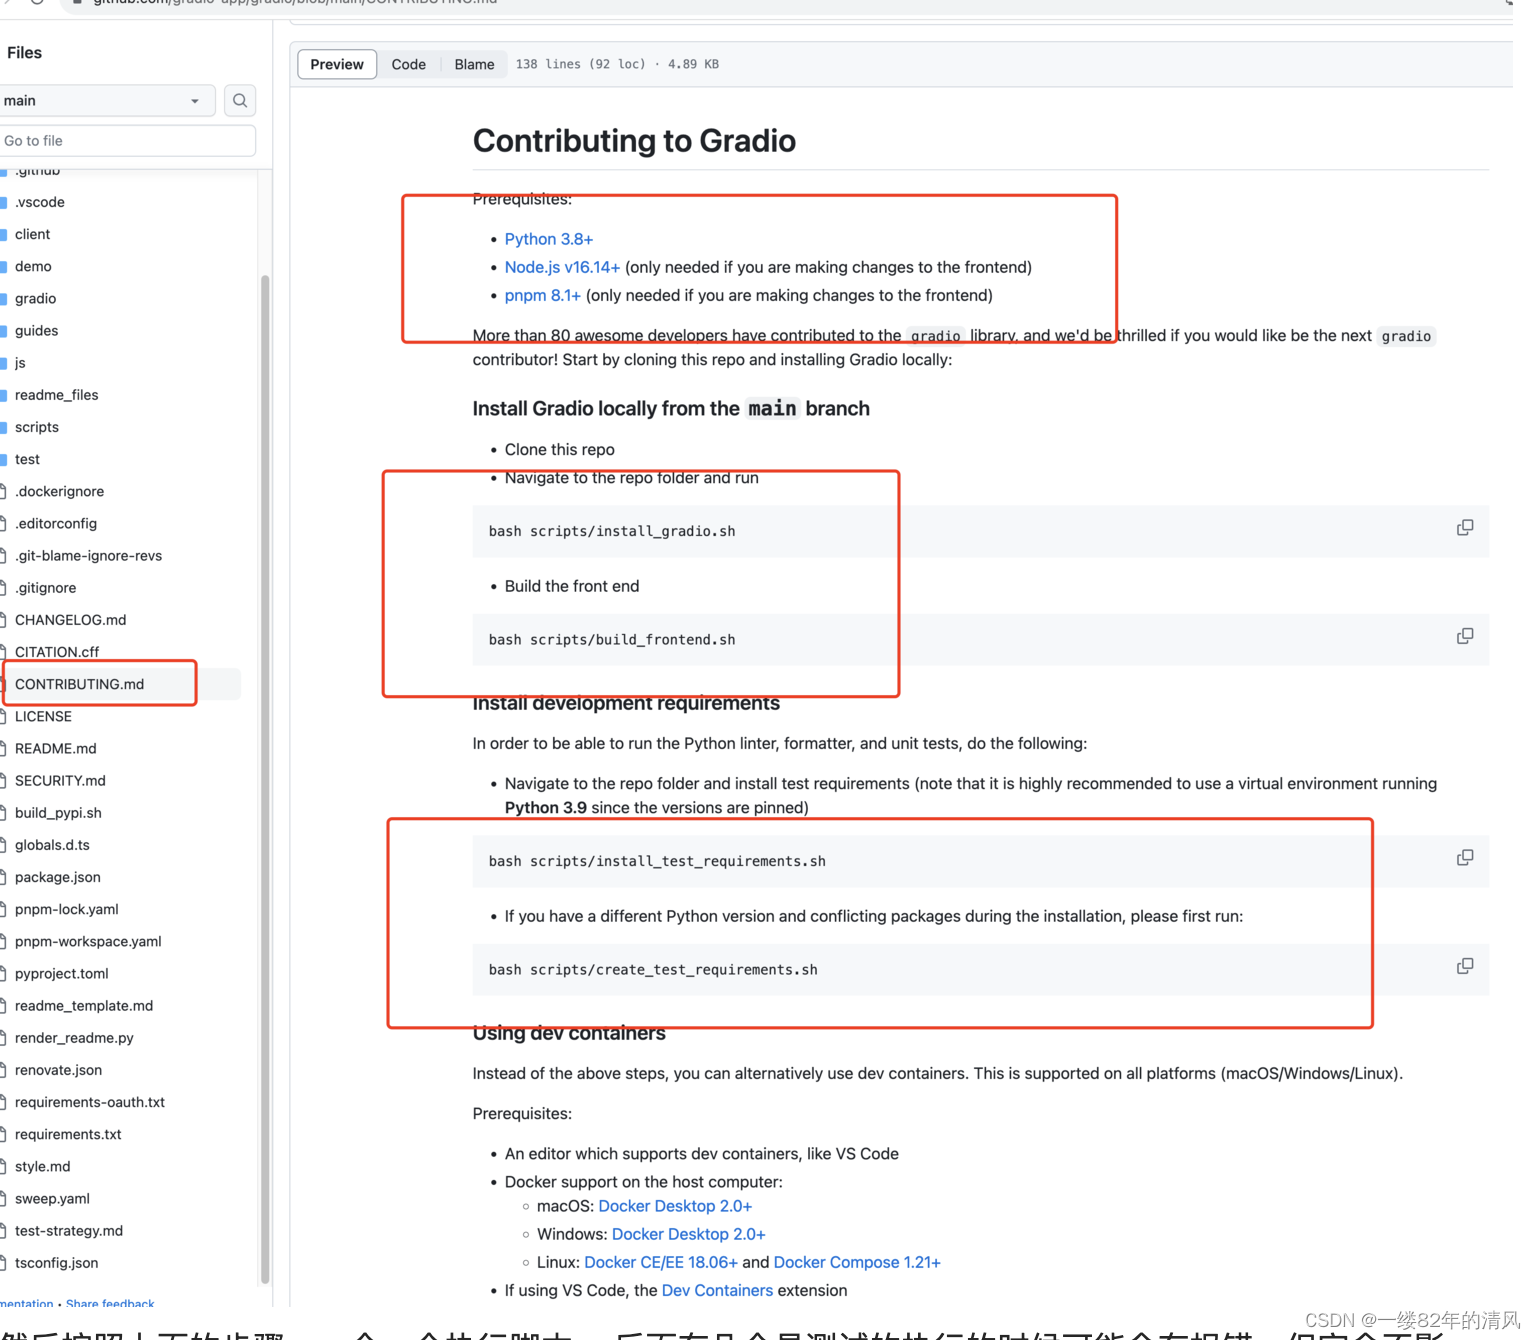The image size is (1536, 1340).
Task: Open the .git-blame-ignore-revs file
Action: click(x=88, y=555)
